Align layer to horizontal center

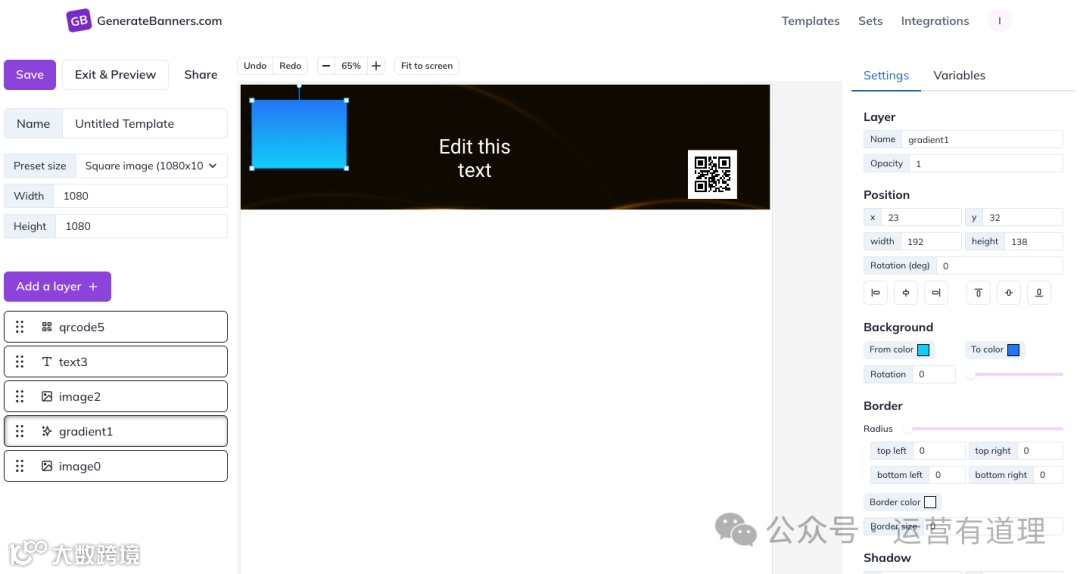point(906,293)
